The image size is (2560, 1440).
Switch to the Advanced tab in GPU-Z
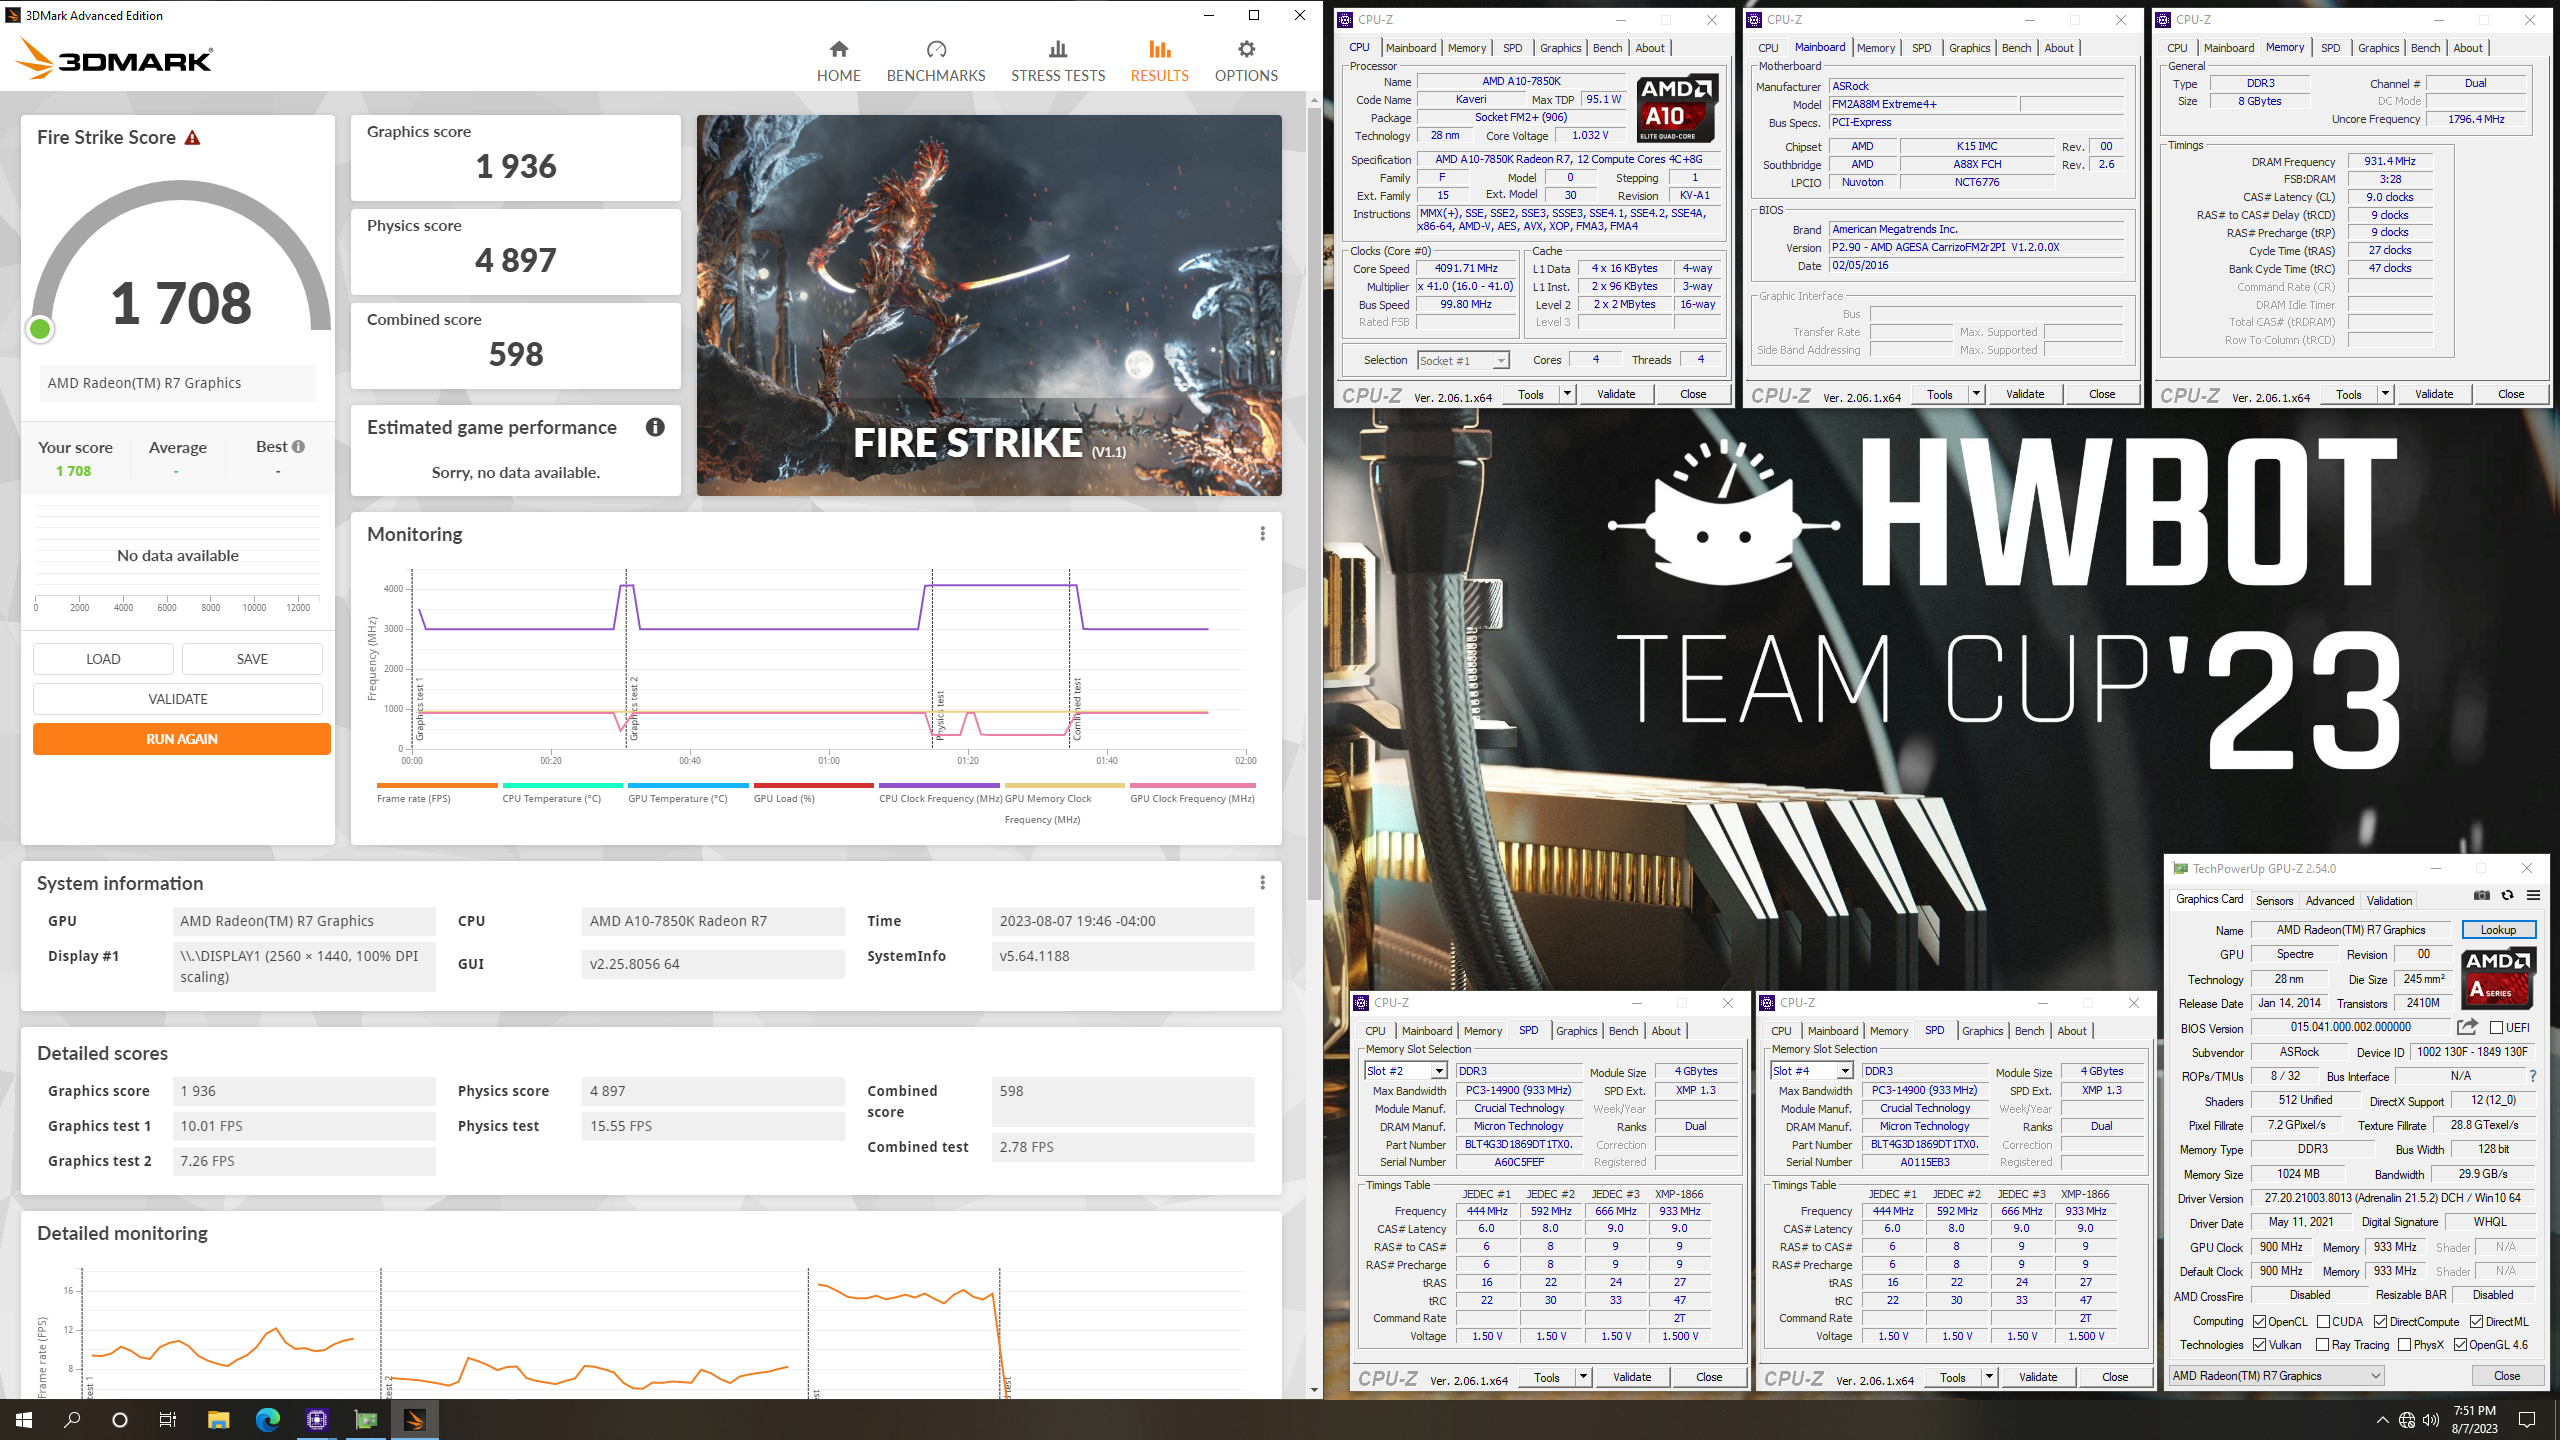click(x=2330, y=900)
